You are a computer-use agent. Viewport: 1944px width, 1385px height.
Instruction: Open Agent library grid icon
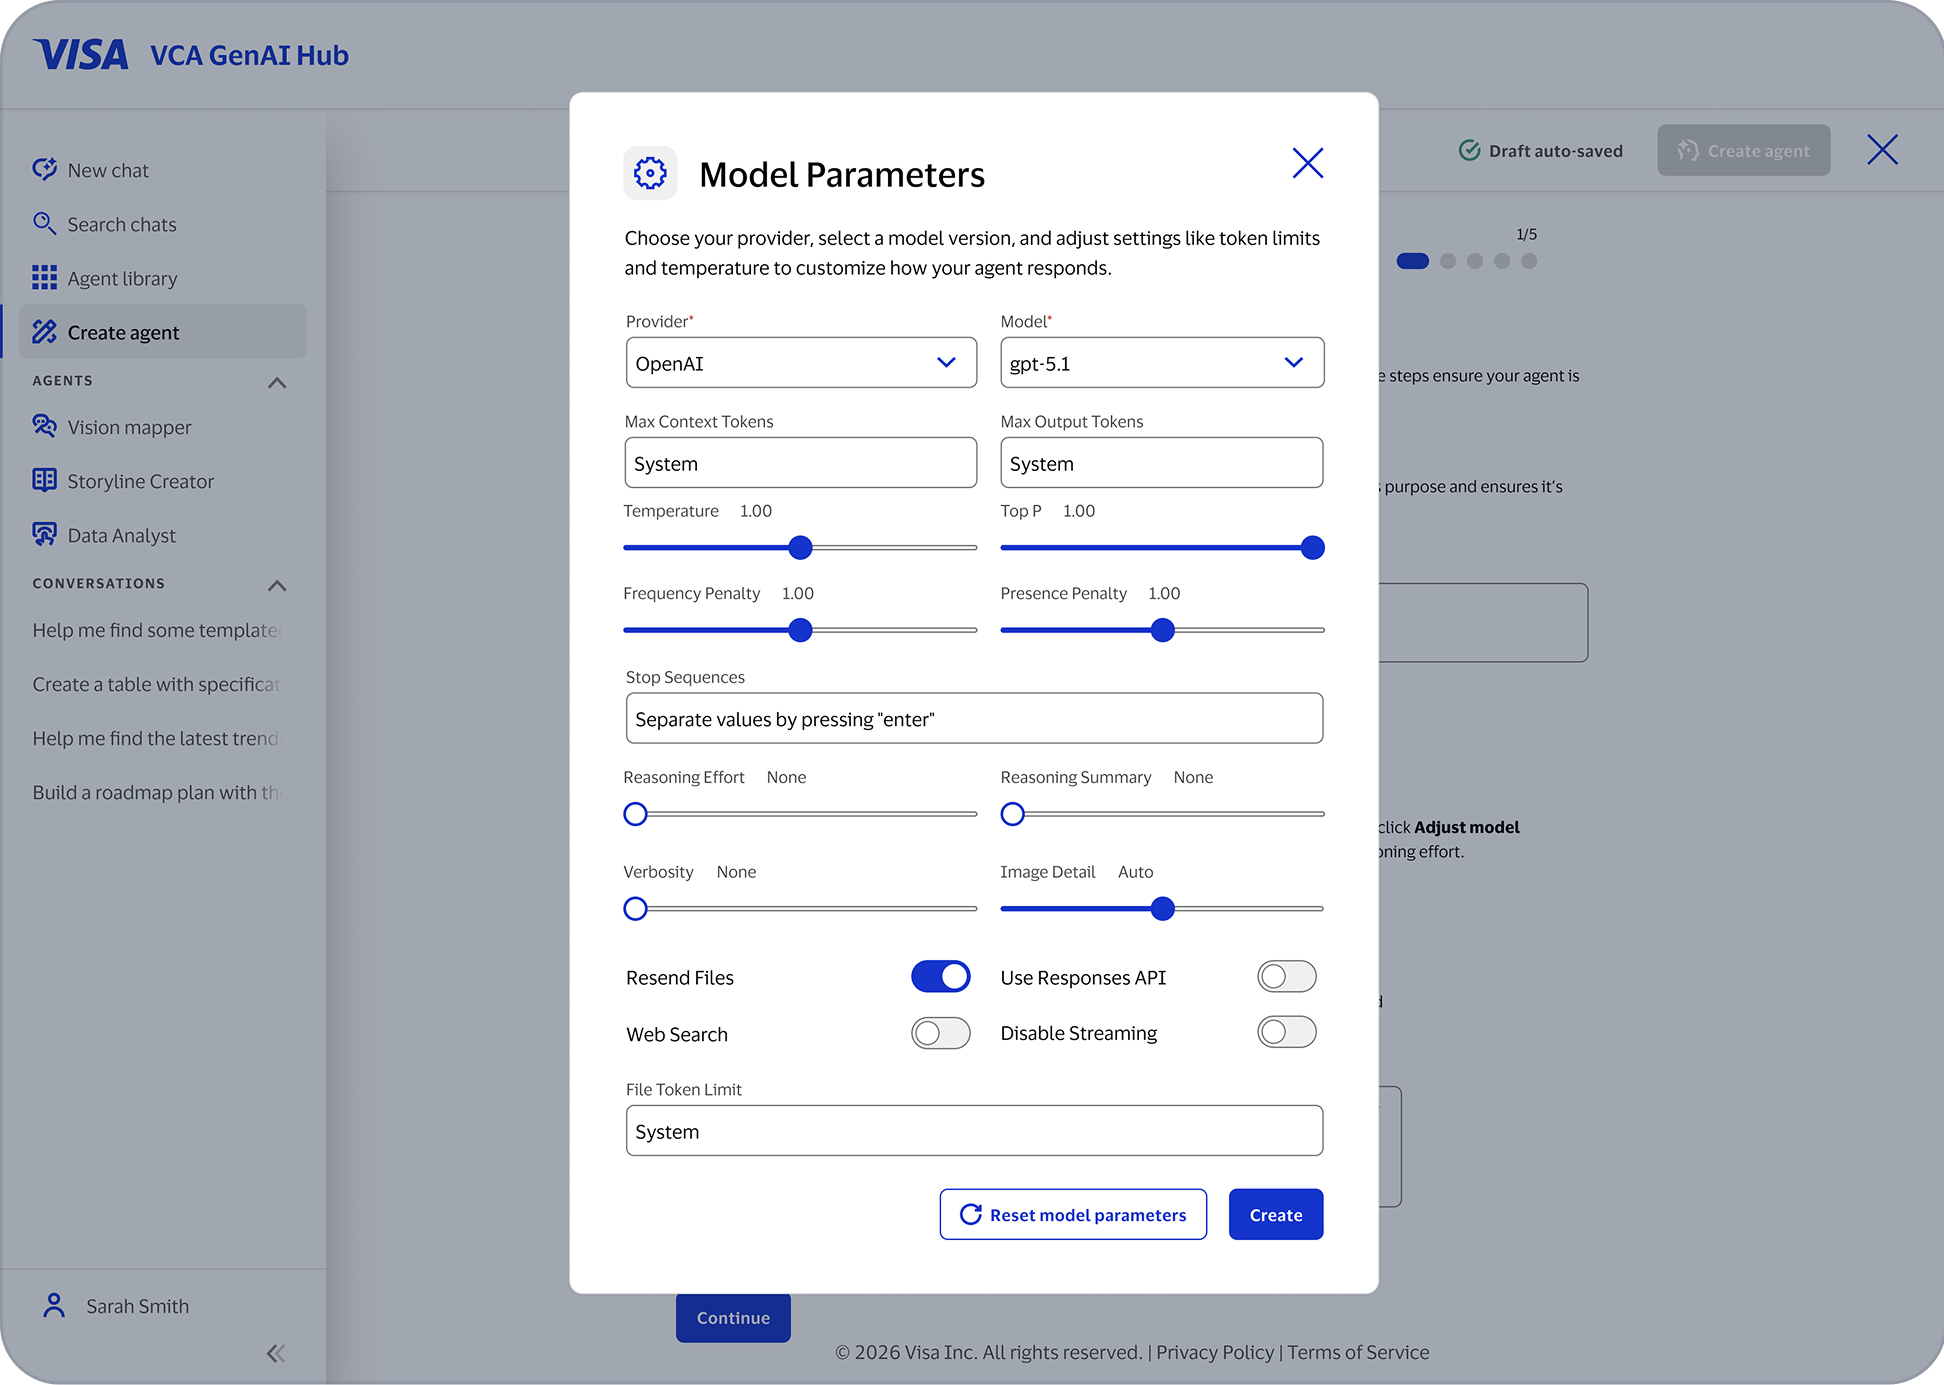(x=44, y=278)
